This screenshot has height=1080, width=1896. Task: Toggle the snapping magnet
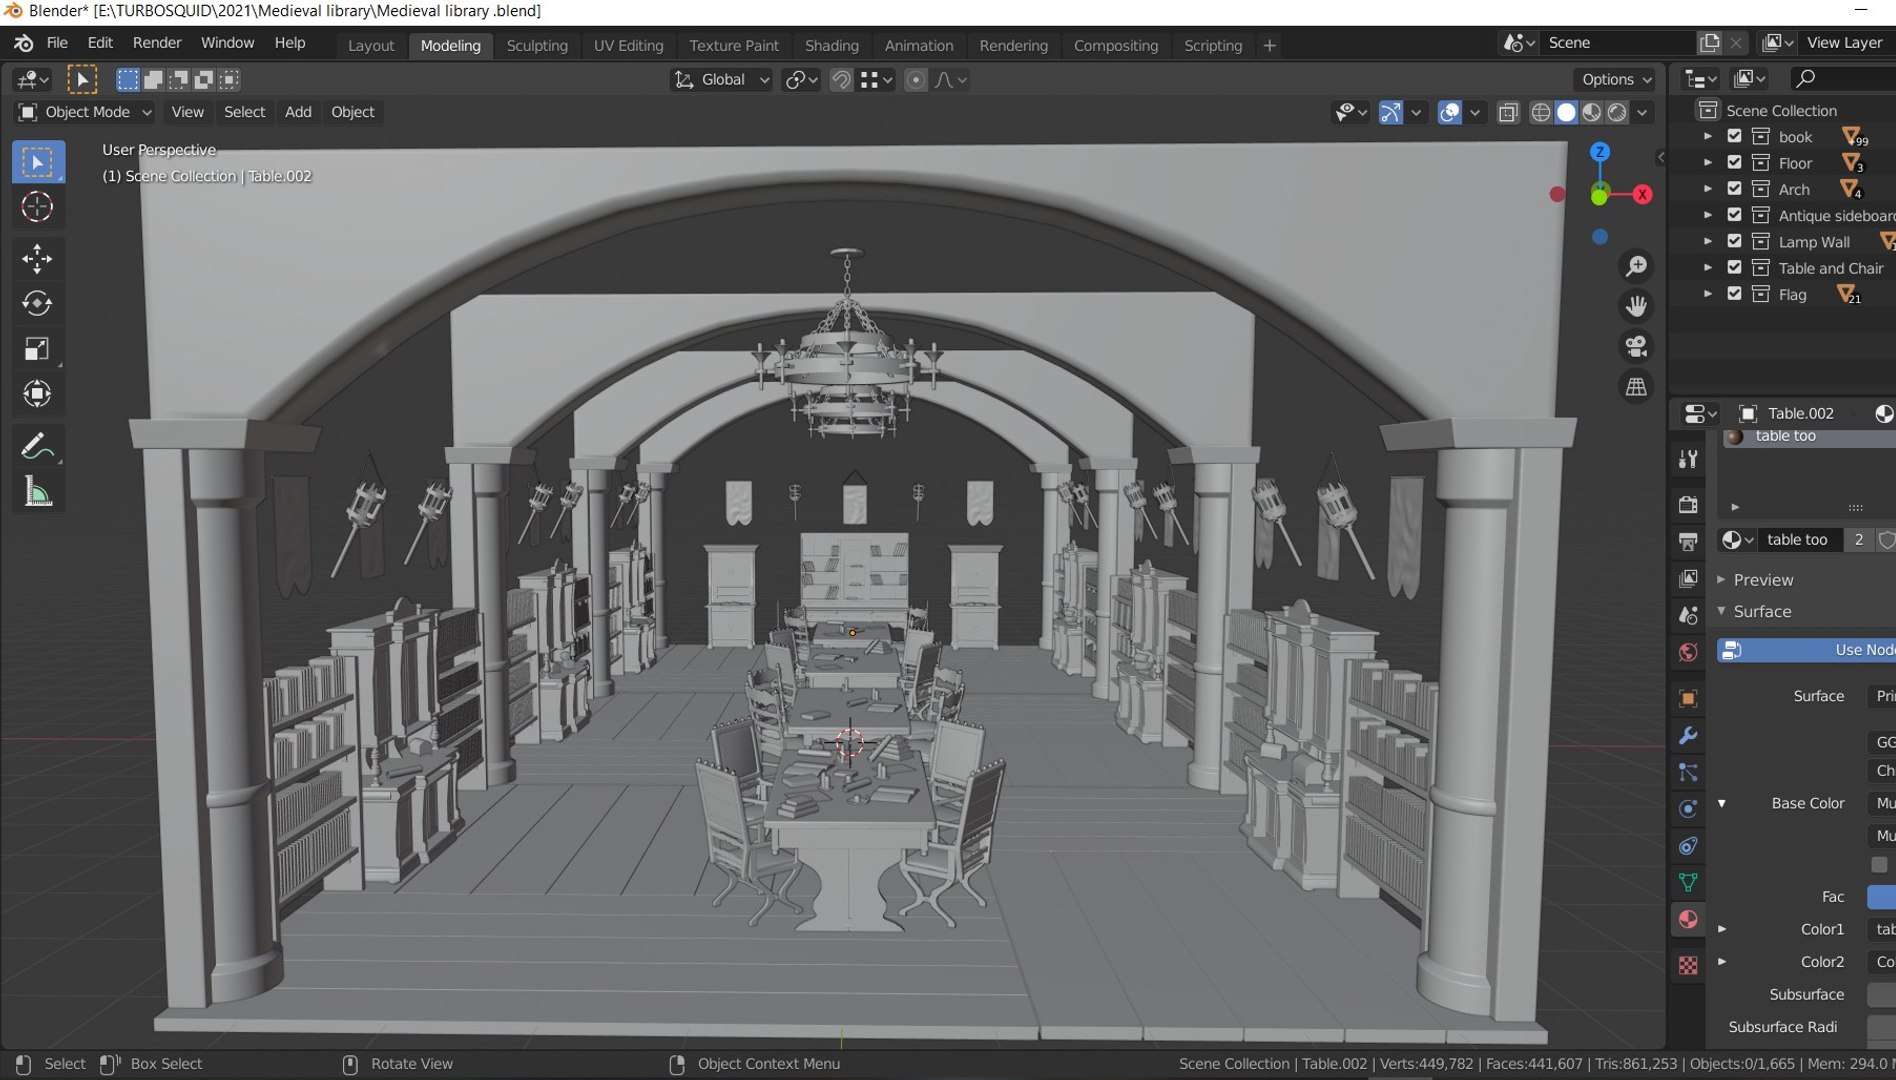tap(842, 80)
